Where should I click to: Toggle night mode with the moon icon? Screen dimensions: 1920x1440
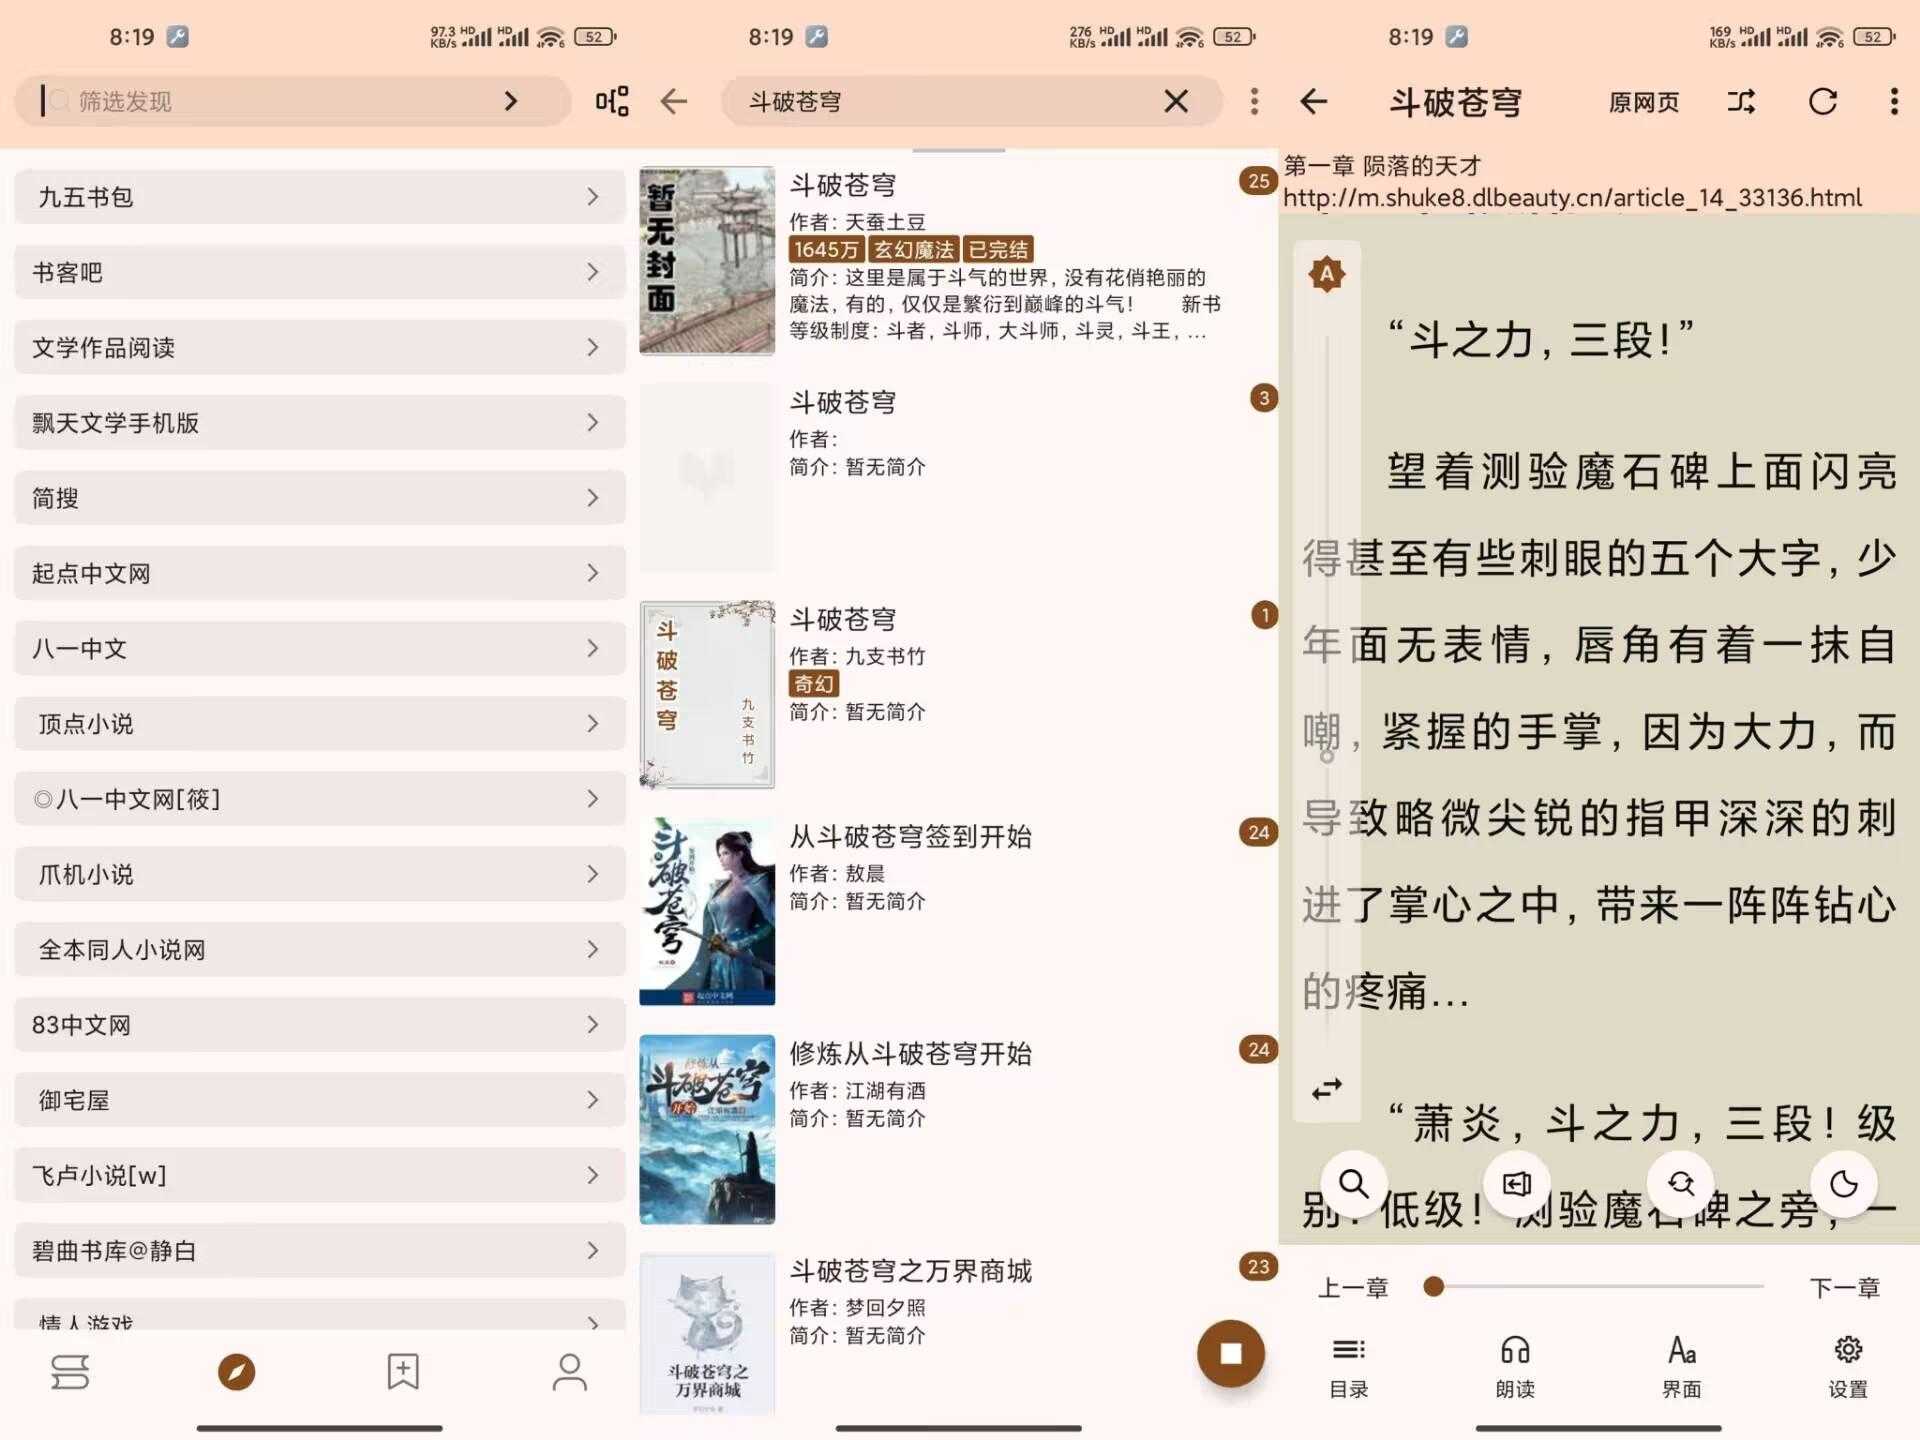(1843, 1185)
